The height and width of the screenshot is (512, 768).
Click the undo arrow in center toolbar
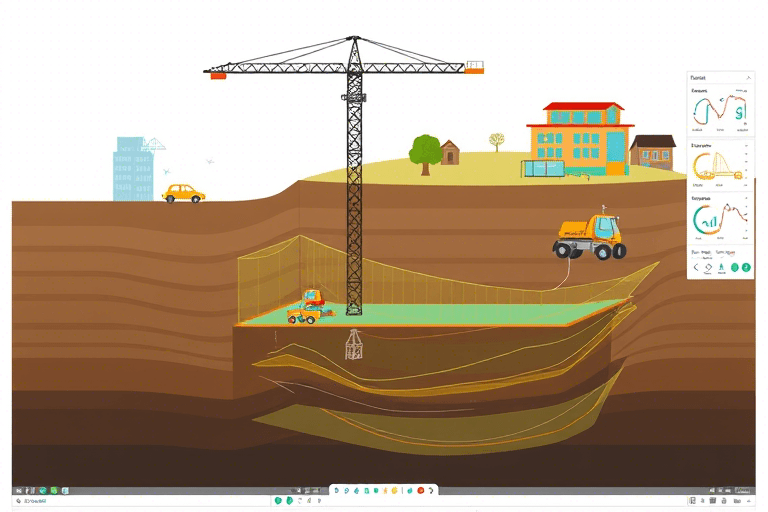(x=432, y=490)
